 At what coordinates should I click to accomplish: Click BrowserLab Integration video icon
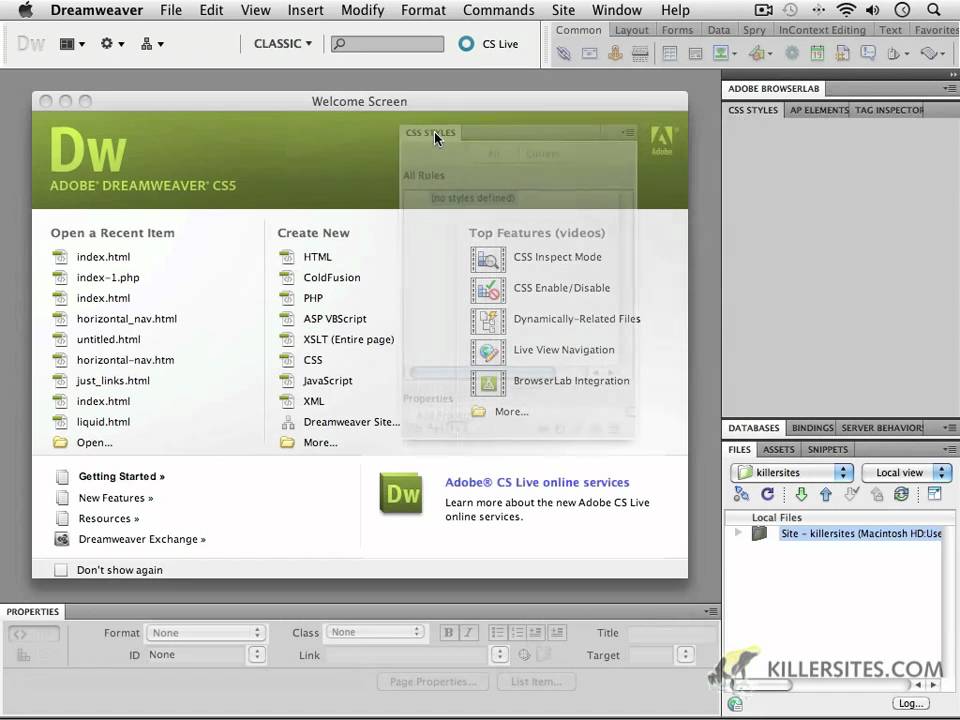[488, 383]
